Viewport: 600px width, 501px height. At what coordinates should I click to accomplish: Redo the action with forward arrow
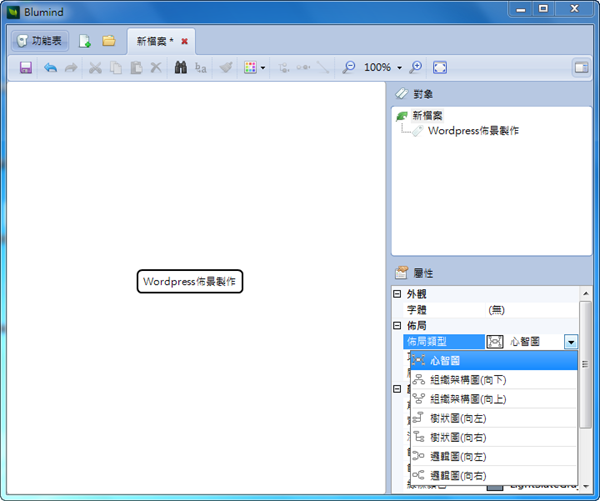coord(71,68)
